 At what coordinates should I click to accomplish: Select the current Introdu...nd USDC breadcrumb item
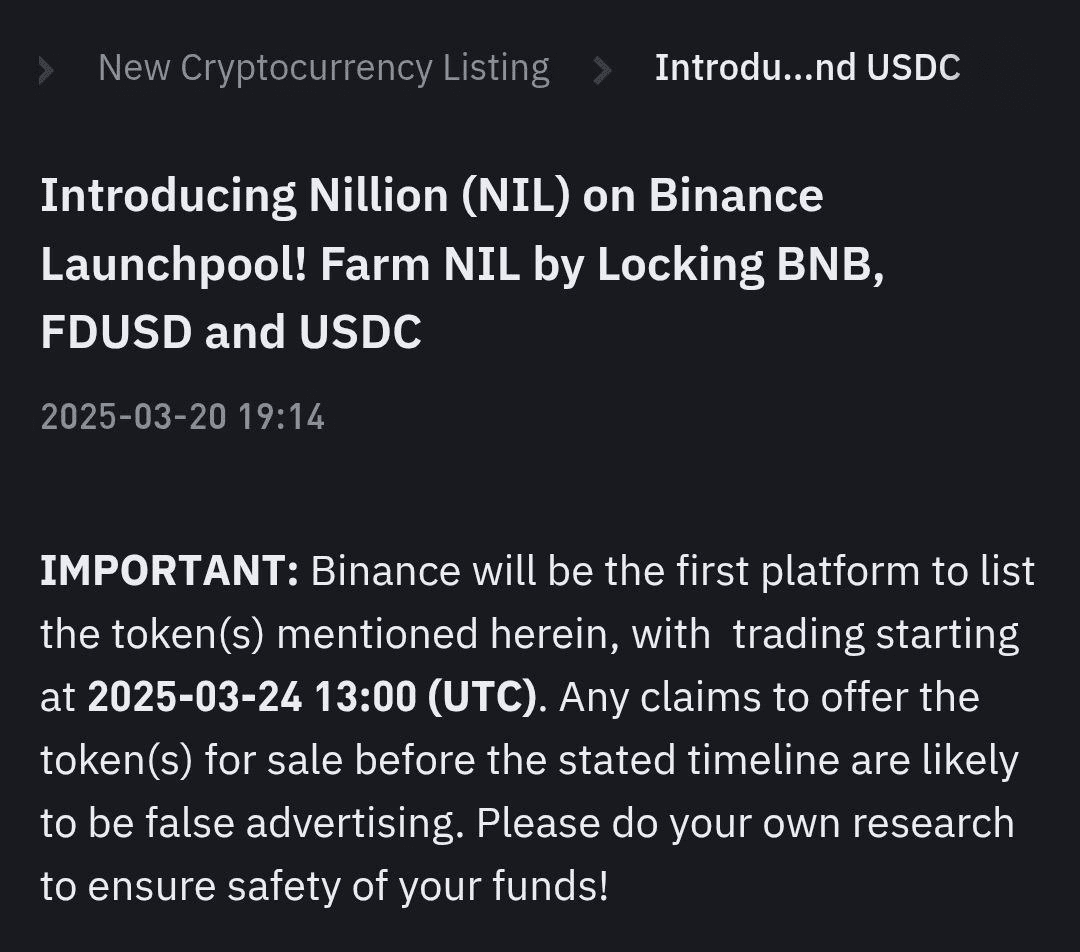(806, 68)
